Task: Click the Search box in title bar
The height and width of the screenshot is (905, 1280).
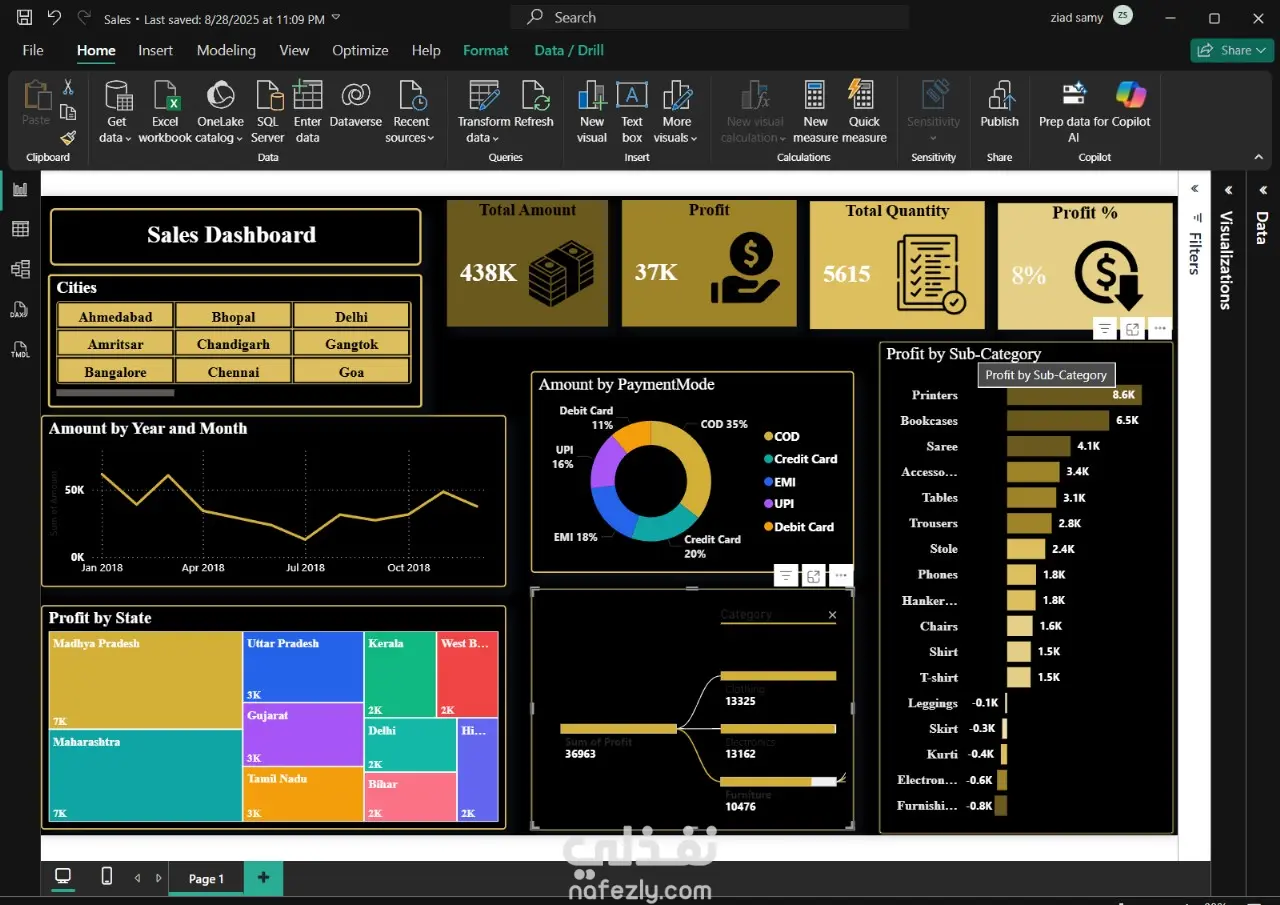Action: (x=710, y=17)
